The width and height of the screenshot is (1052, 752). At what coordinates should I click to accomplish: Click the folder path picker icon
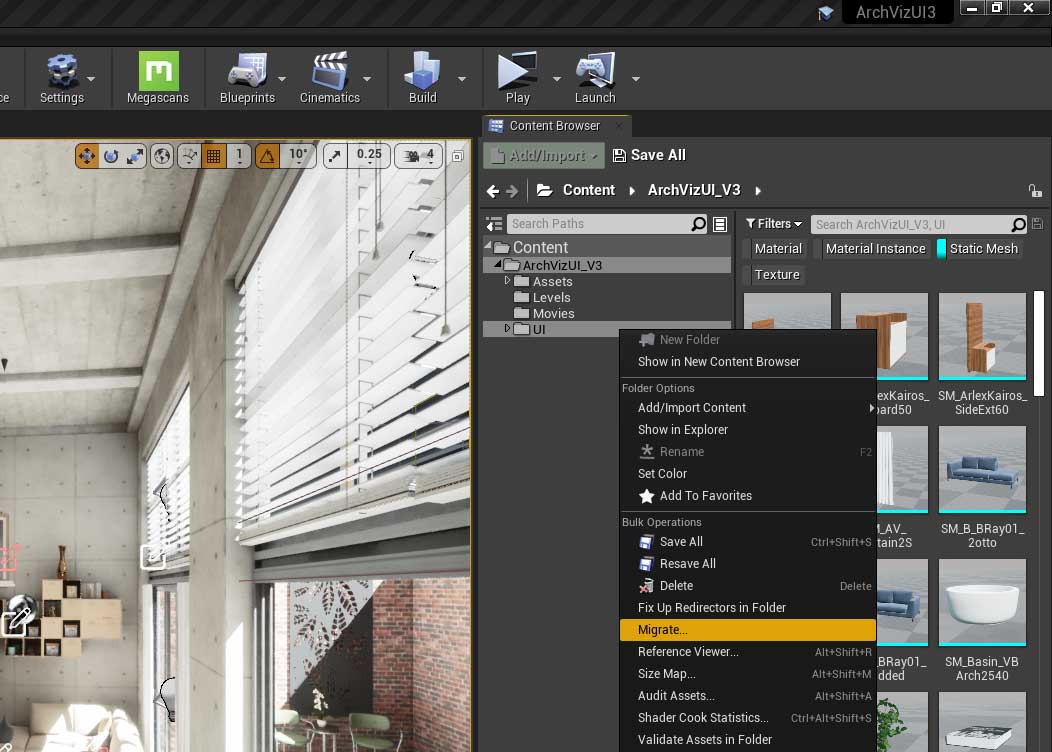point(544,191)
